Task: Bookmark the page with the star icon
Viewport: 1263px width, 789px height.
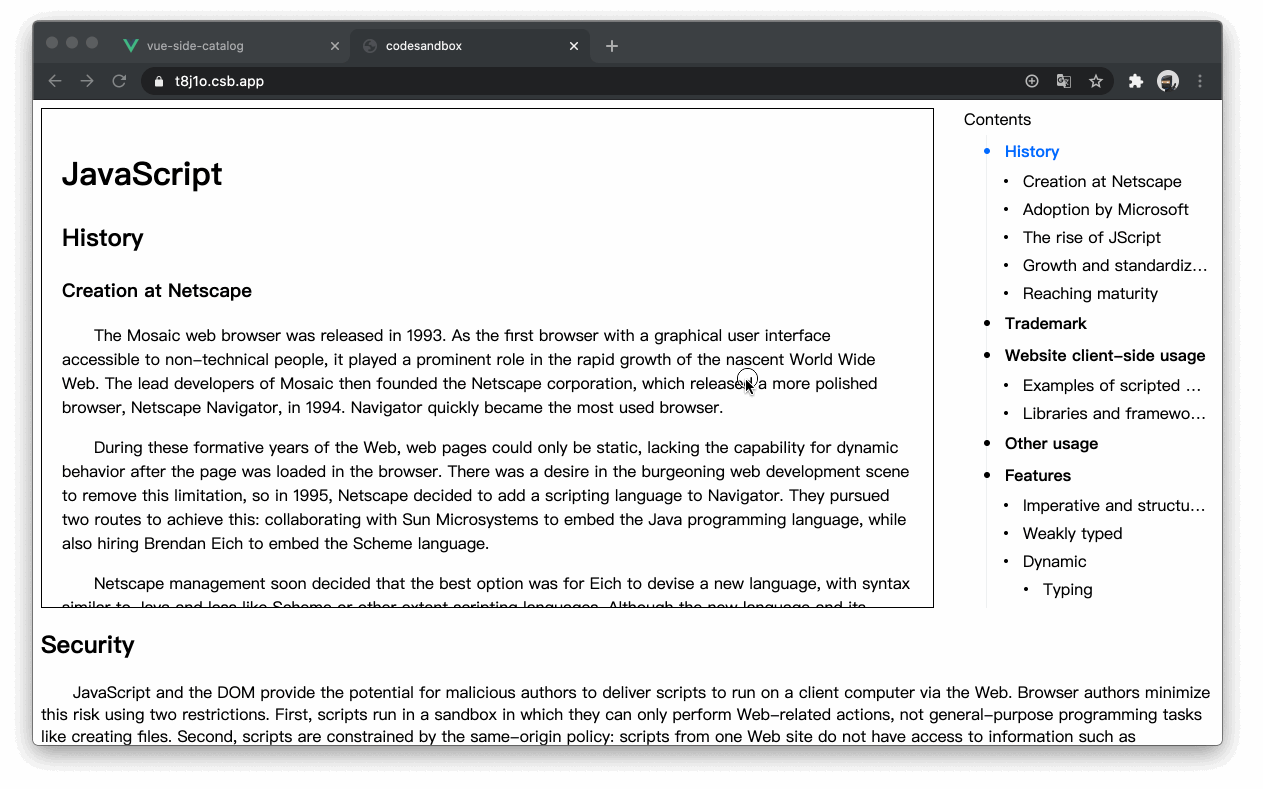Action: point(1096,81)
